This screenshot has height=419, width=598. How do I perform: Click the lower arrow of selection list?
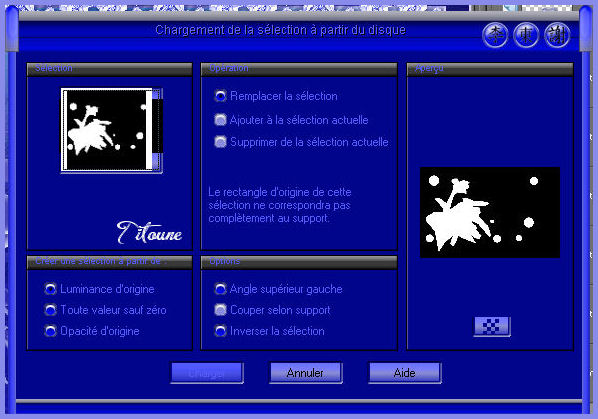157,162
